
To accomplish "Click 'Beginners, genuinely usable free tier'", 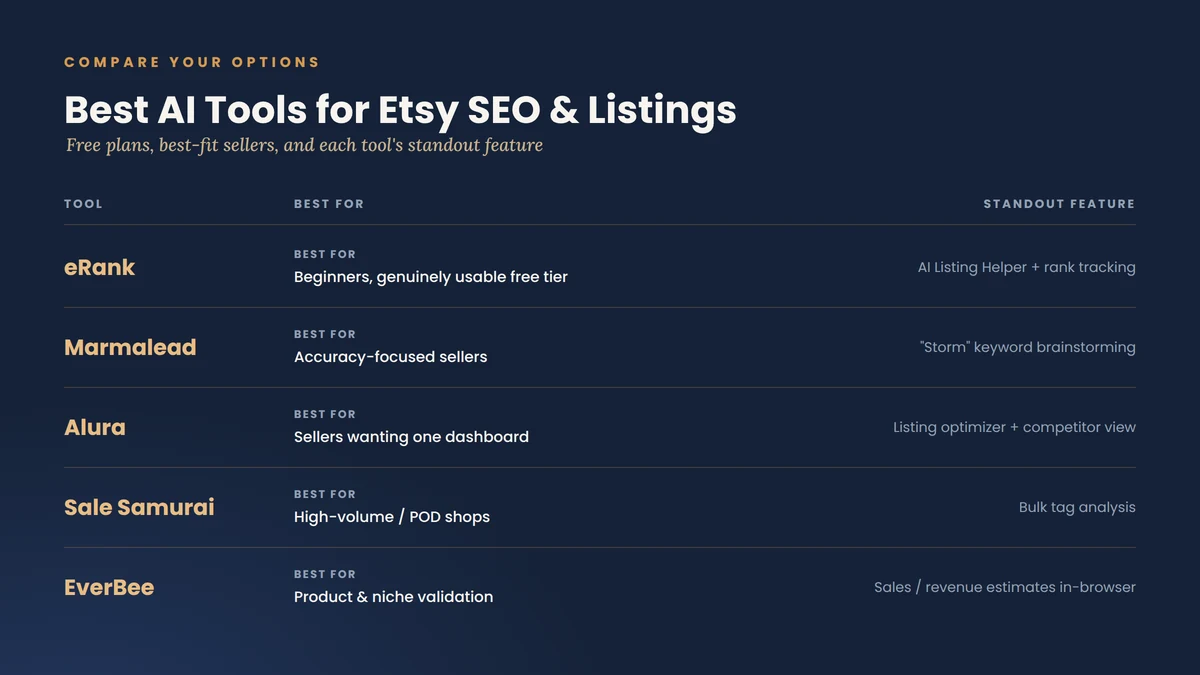I will click(431, 277).
